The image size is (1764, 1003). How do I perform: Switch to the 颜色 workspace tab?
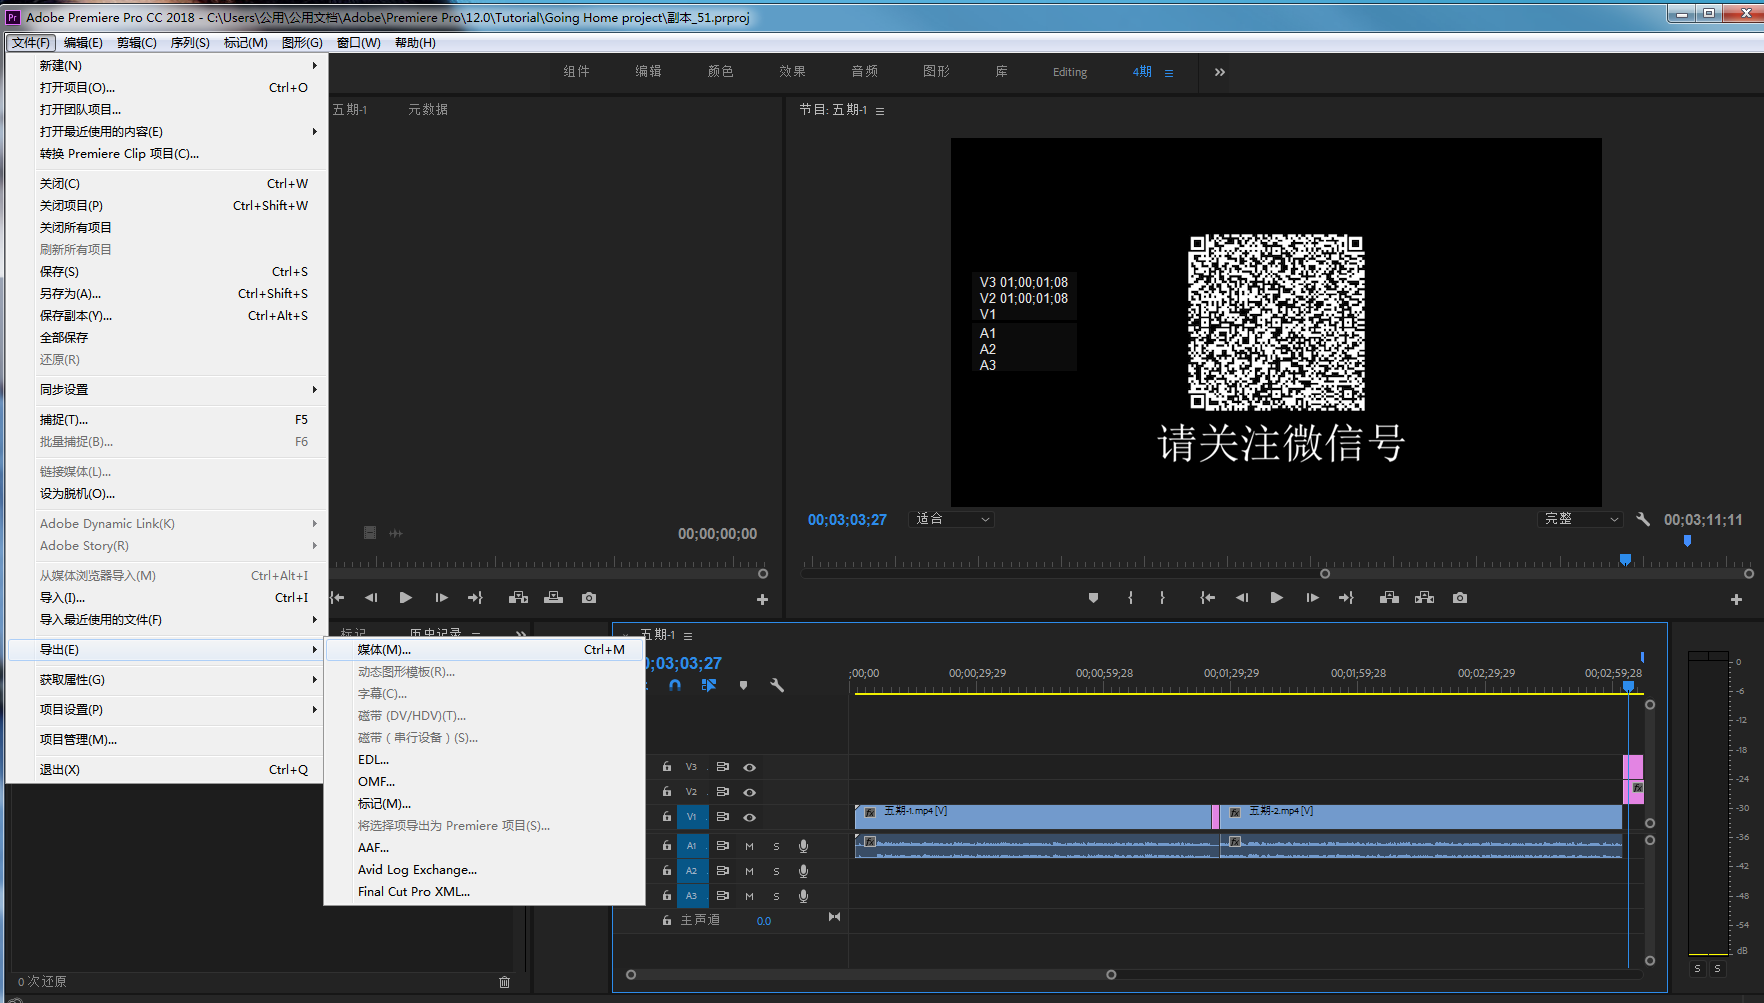pyautogui.click(x=720, y=72)
